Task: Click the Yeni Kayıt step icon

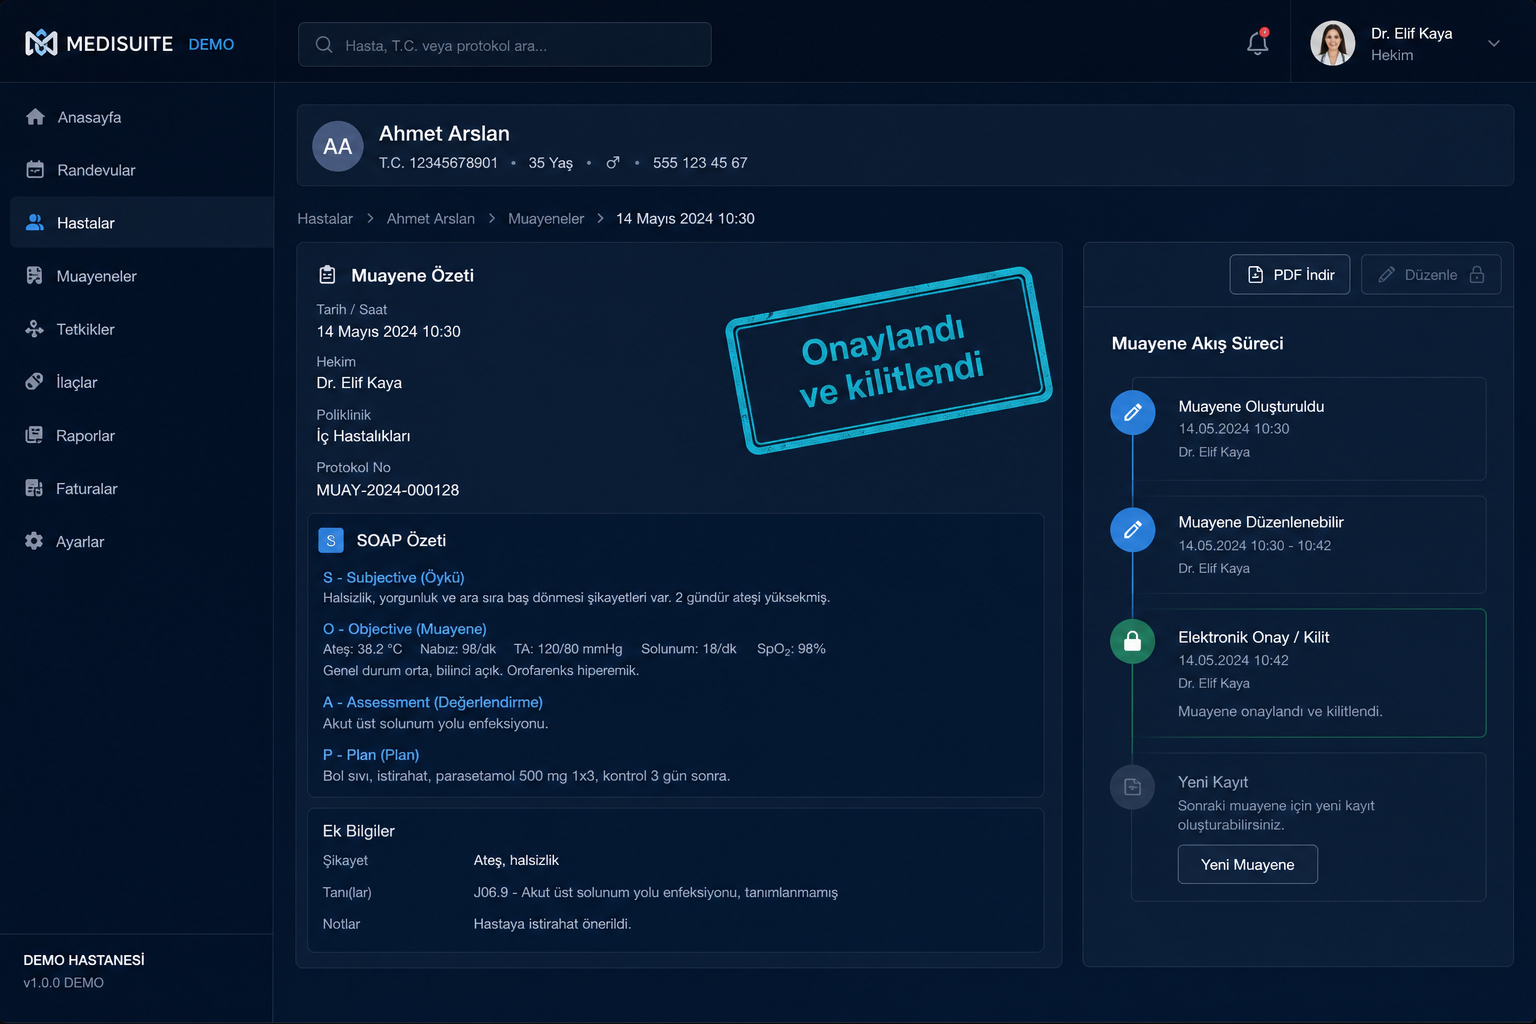Action: pos(1133,787)
